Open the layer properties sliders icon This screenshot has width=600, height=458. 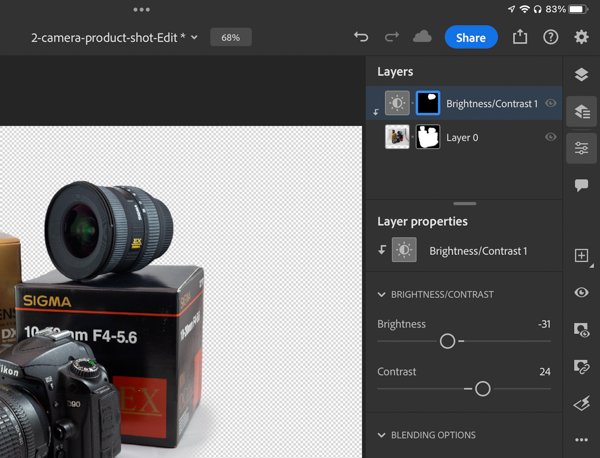(581, 148)
